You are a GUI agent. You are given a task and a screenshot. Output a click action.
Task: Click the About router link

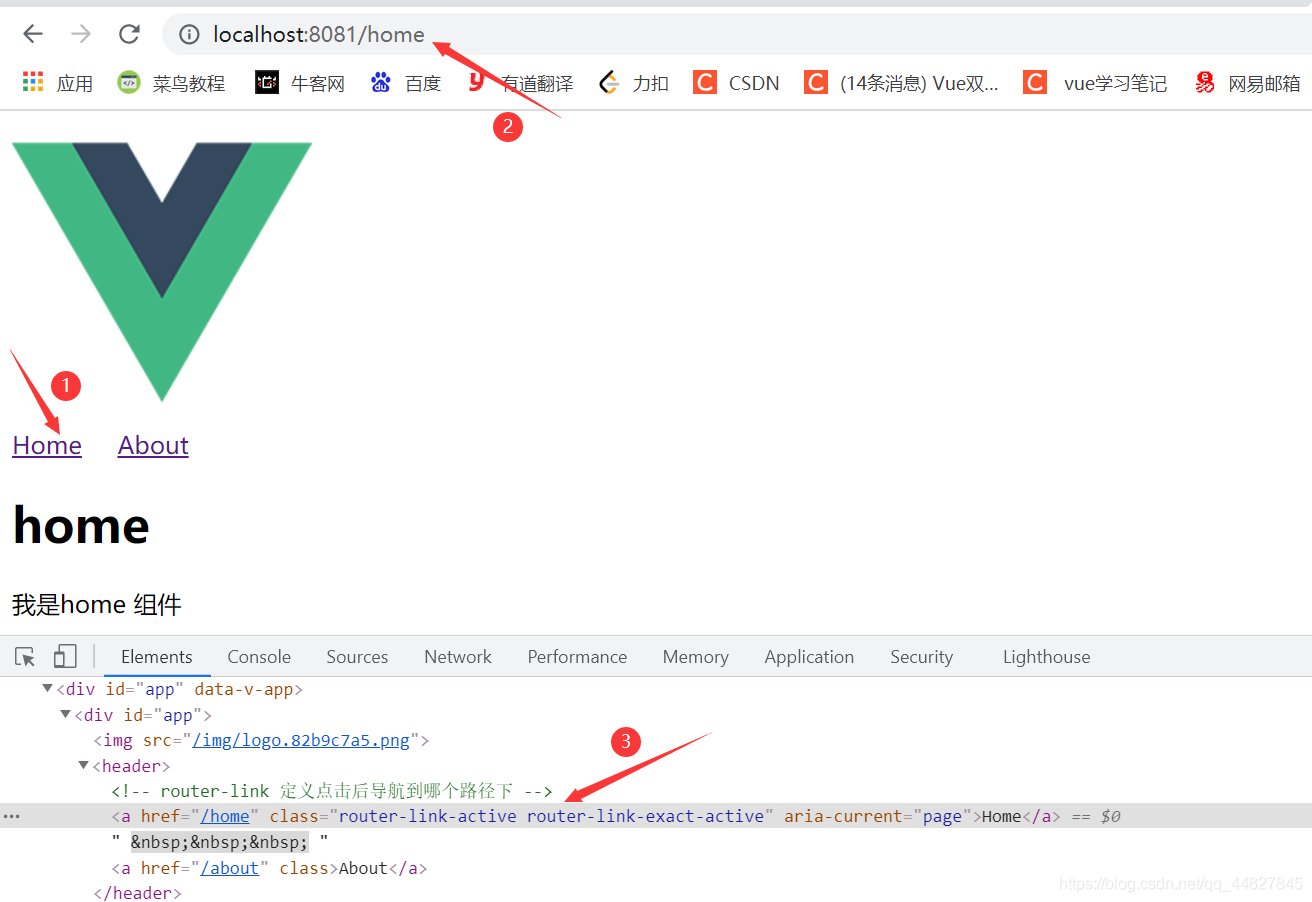click(x=153, y=446)
